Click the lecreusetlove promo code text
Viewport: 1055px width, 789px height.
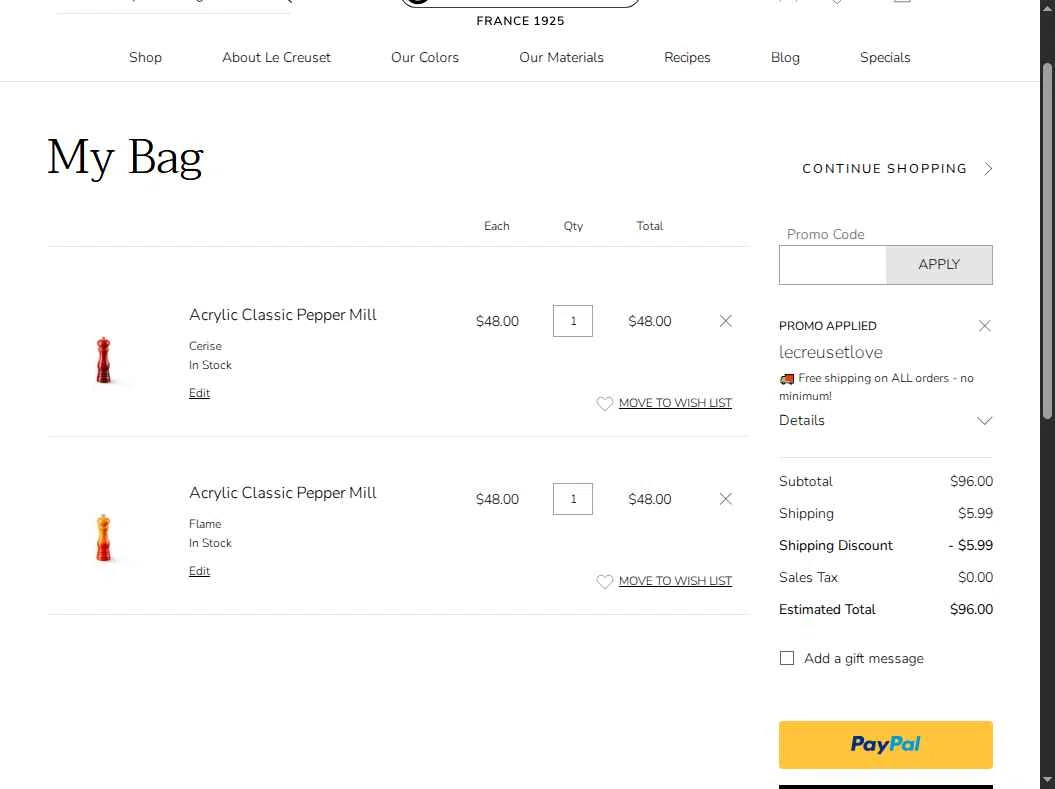pos(830,352)
